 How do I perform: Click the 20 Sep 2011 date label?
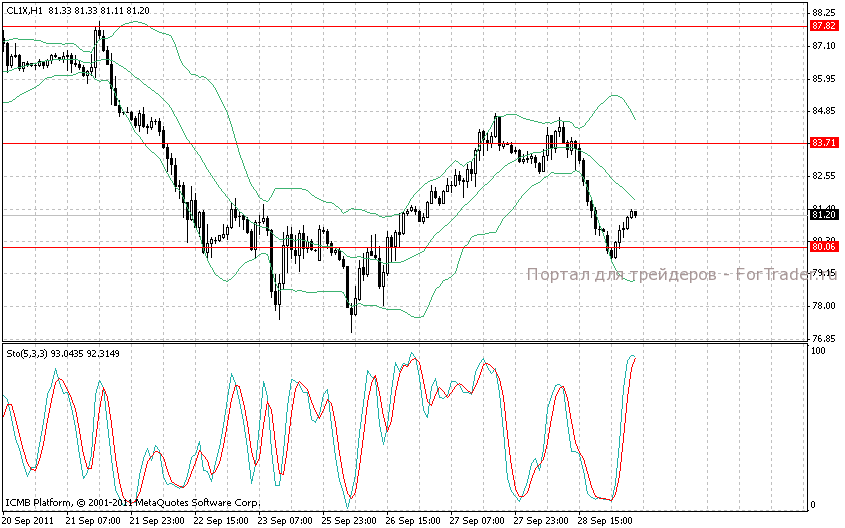pos(28,521)
